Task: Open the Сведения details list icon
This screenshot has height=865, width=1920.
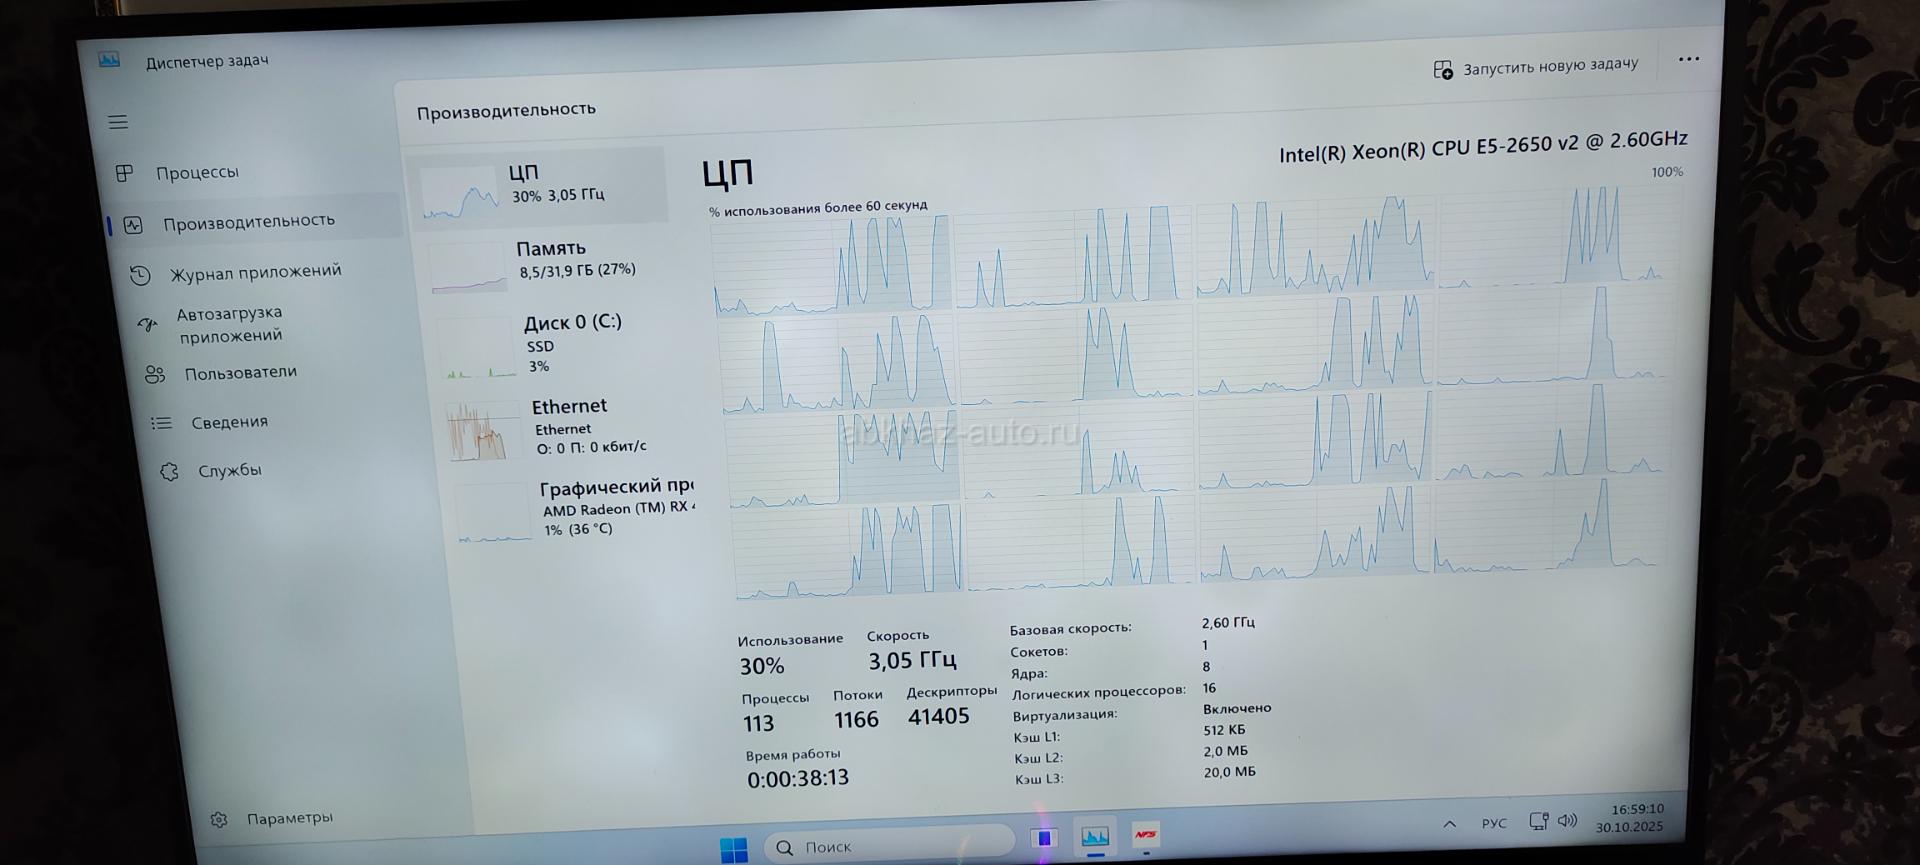Action: [161, 423]
